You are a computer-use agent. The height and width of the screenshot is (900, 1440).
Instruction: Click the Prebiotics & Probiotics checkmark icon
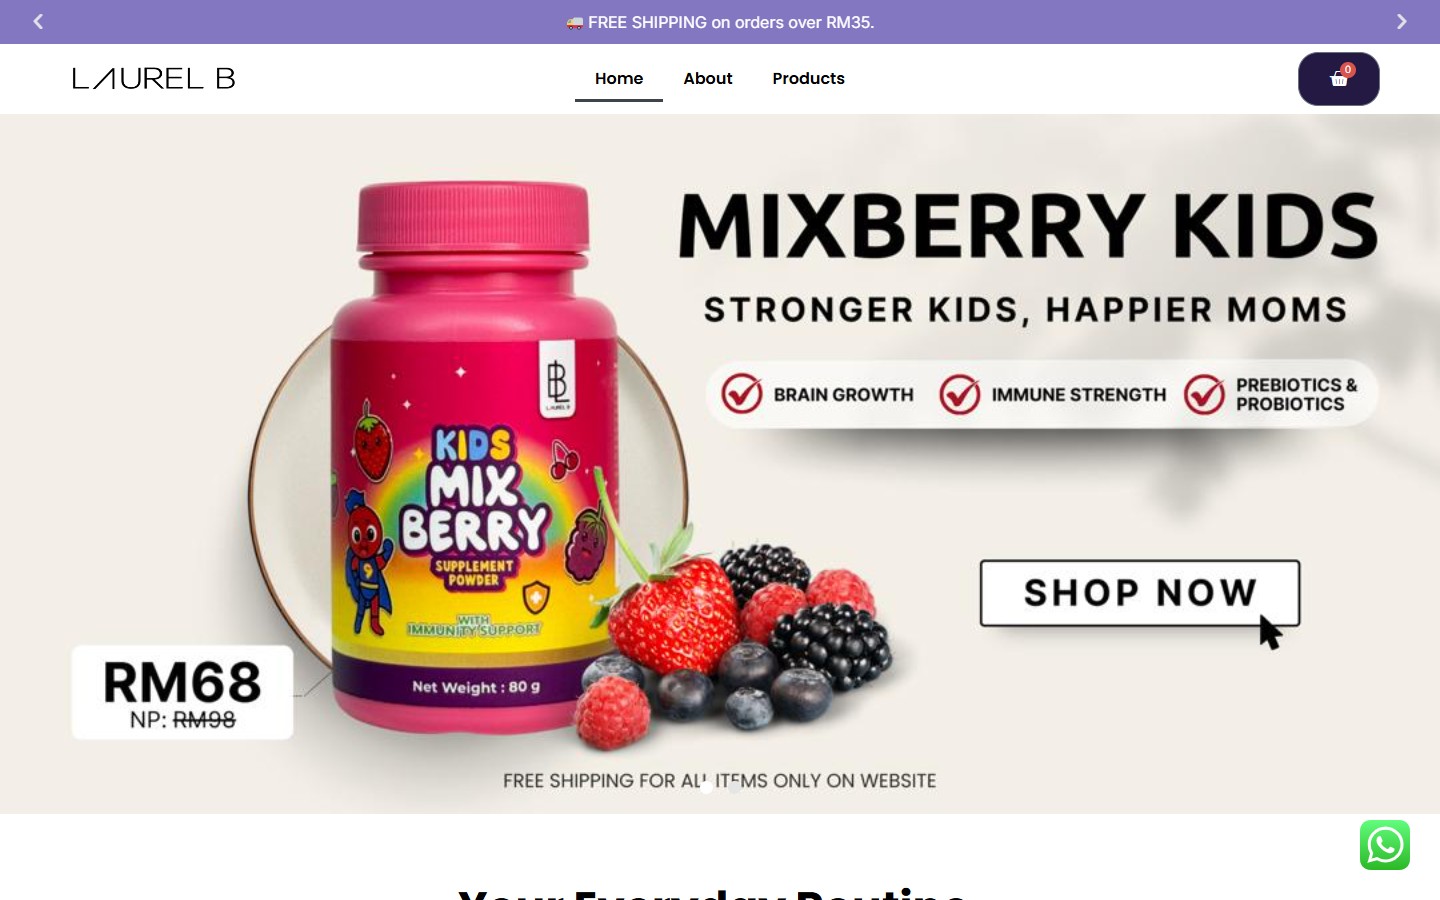coord(1204,394)
